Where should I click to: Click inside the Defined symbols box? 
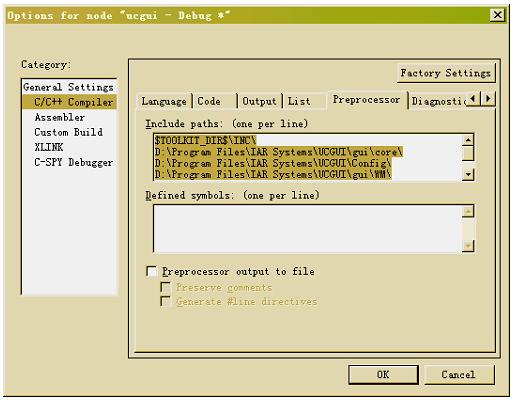click(308, 228)
